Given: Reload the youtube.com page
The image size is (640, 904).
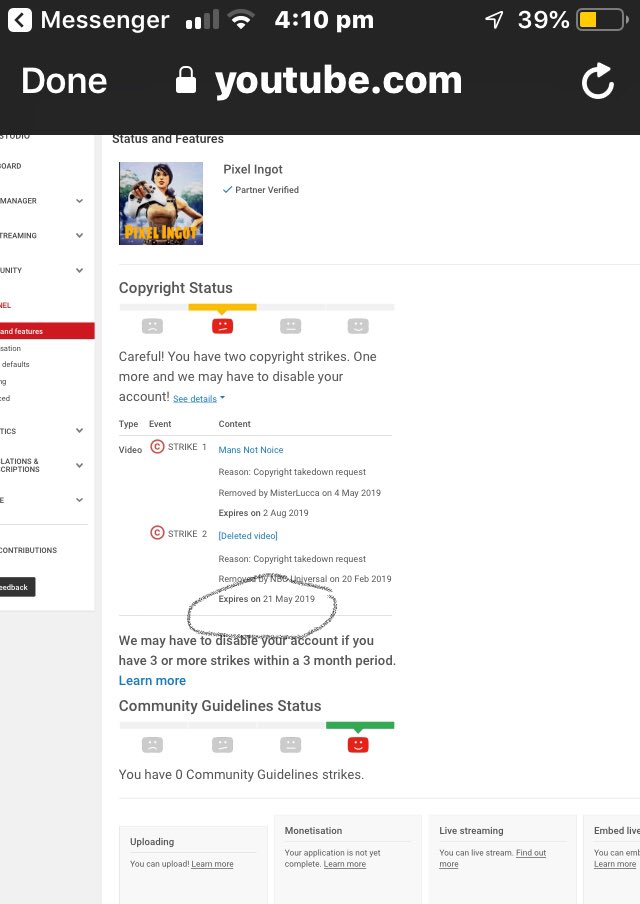Looking at the screenshot, I should 598,81.
